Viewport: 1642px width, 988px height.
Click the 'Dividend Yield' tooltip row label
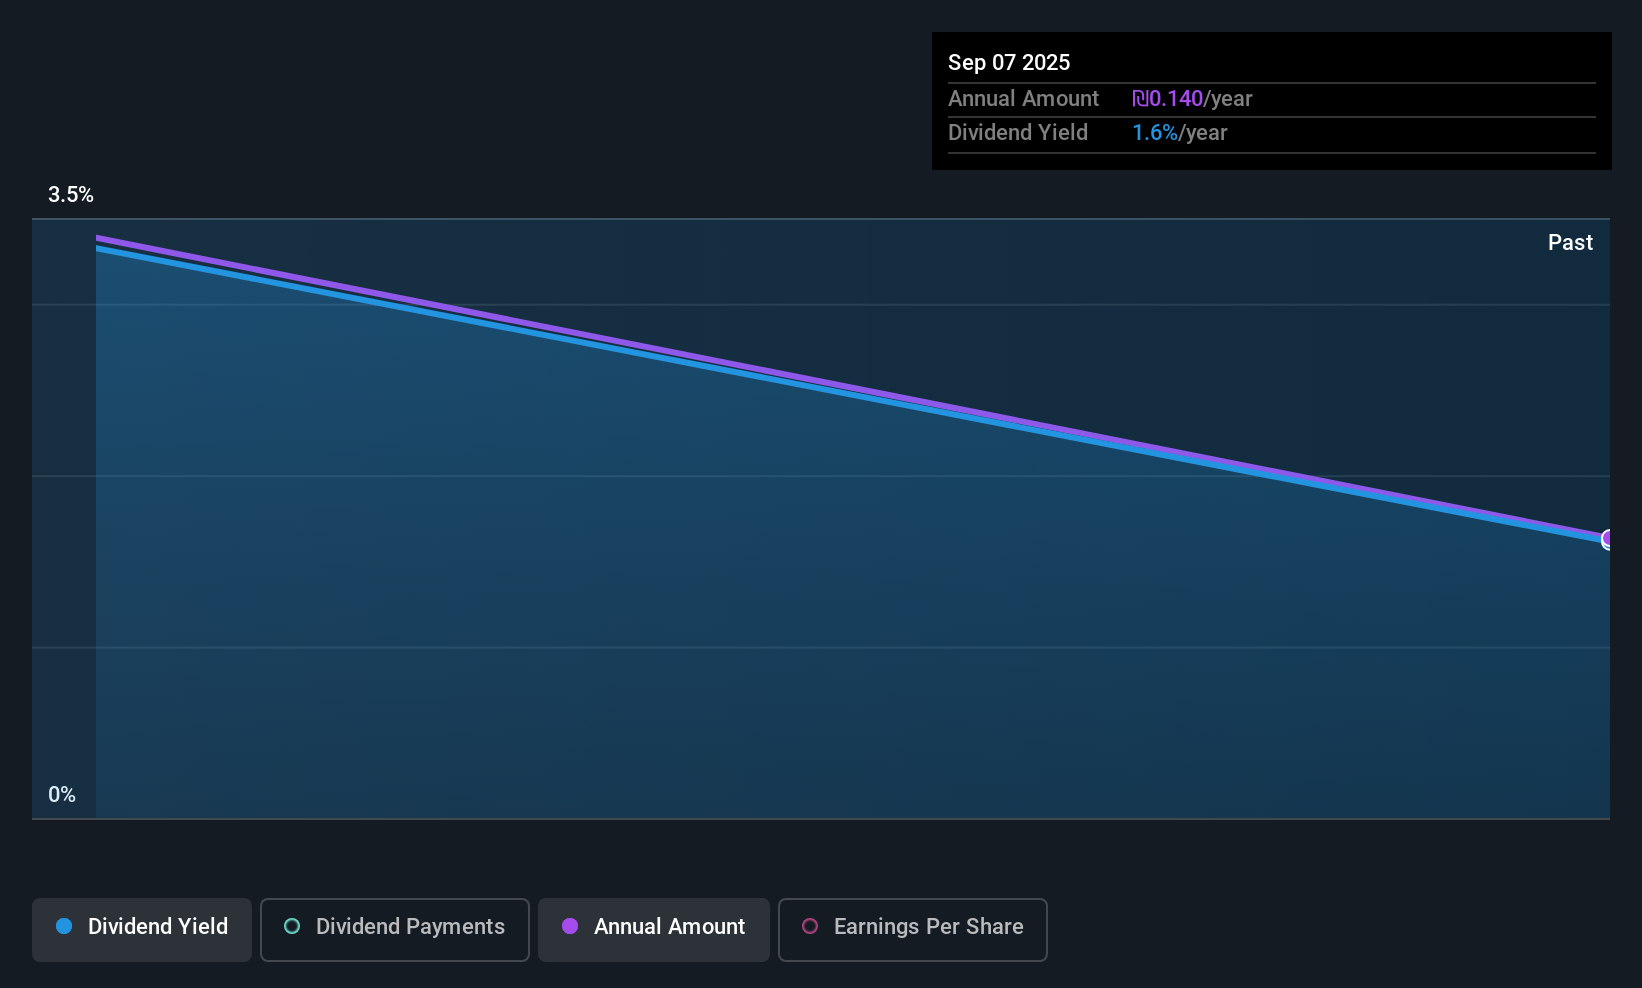click(x=1018, y=133)
